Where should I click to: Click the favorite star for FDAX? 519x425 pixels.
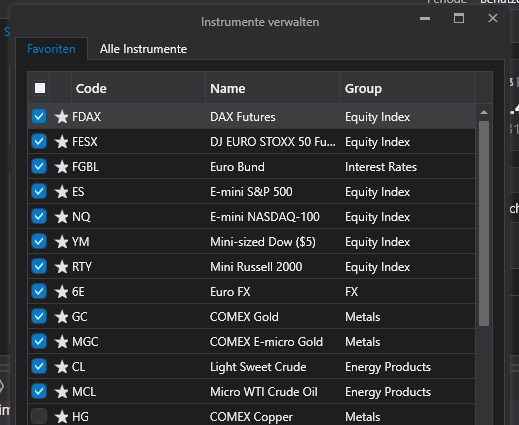62,117
